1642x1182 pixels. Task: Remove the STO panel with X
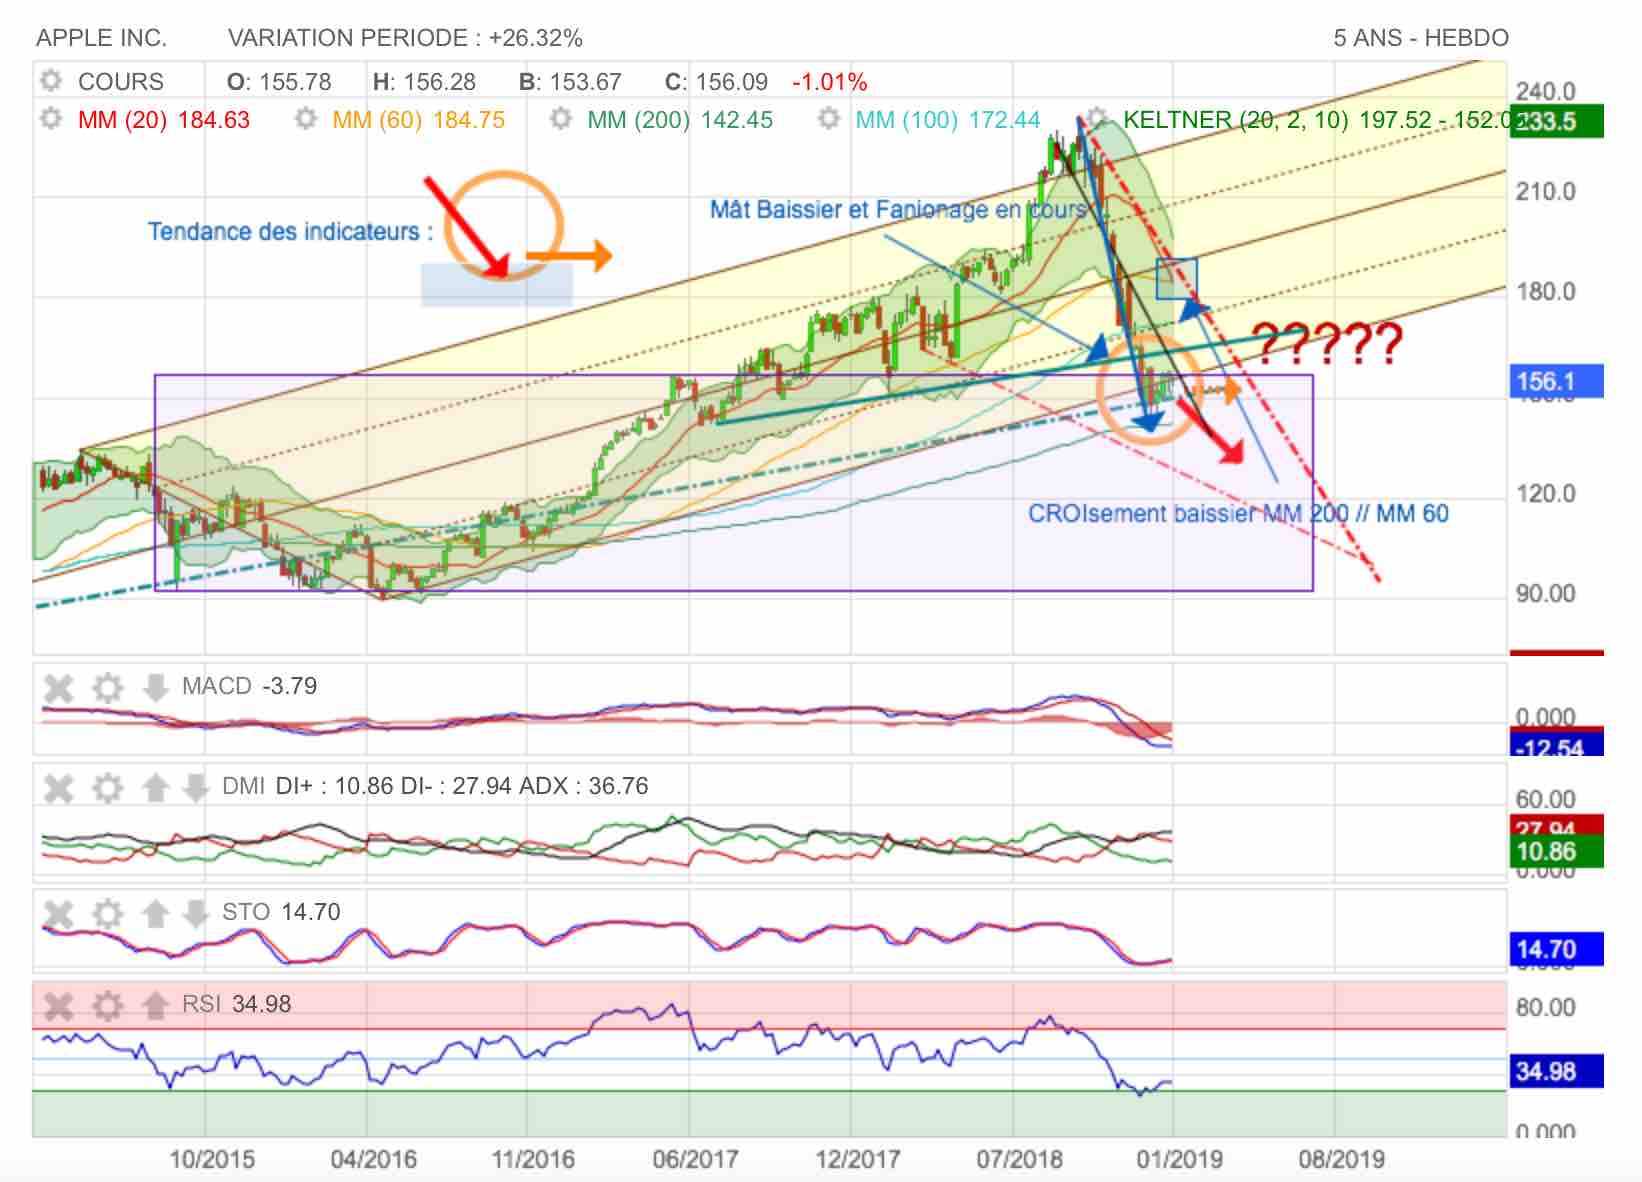point(59,913)
